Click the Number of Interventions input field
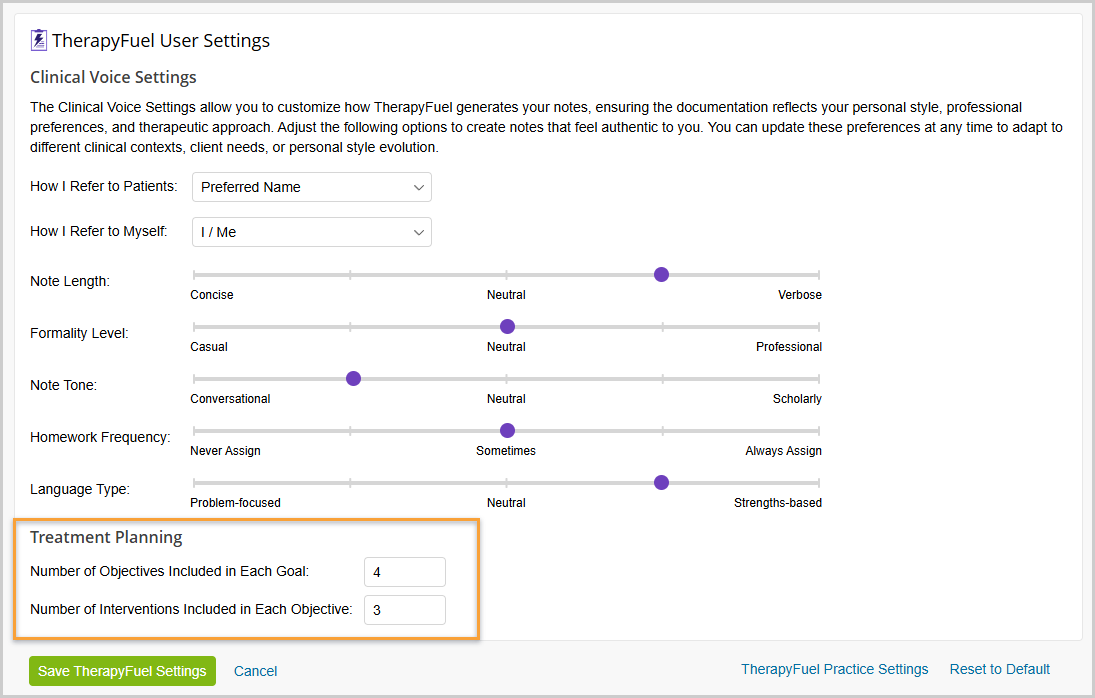The height and width of the screenshot is (698, 1095). click(405, 609)
